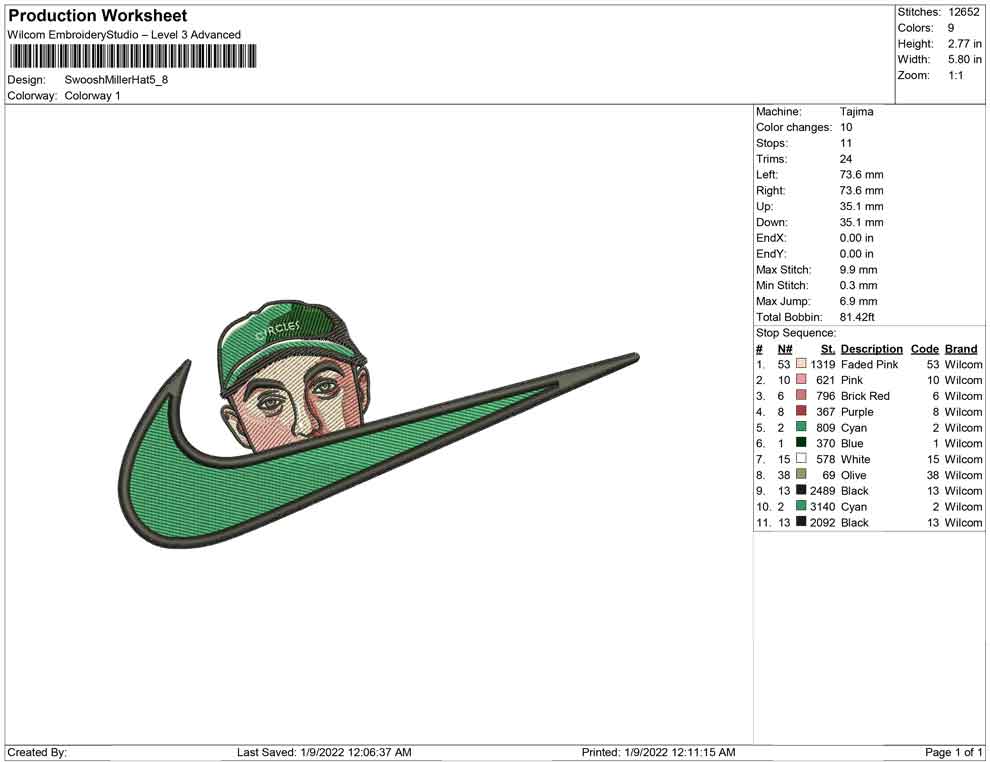Click the Colors value '9'
This screenshot has height=762, width=990.
click(x=951, y=28)
